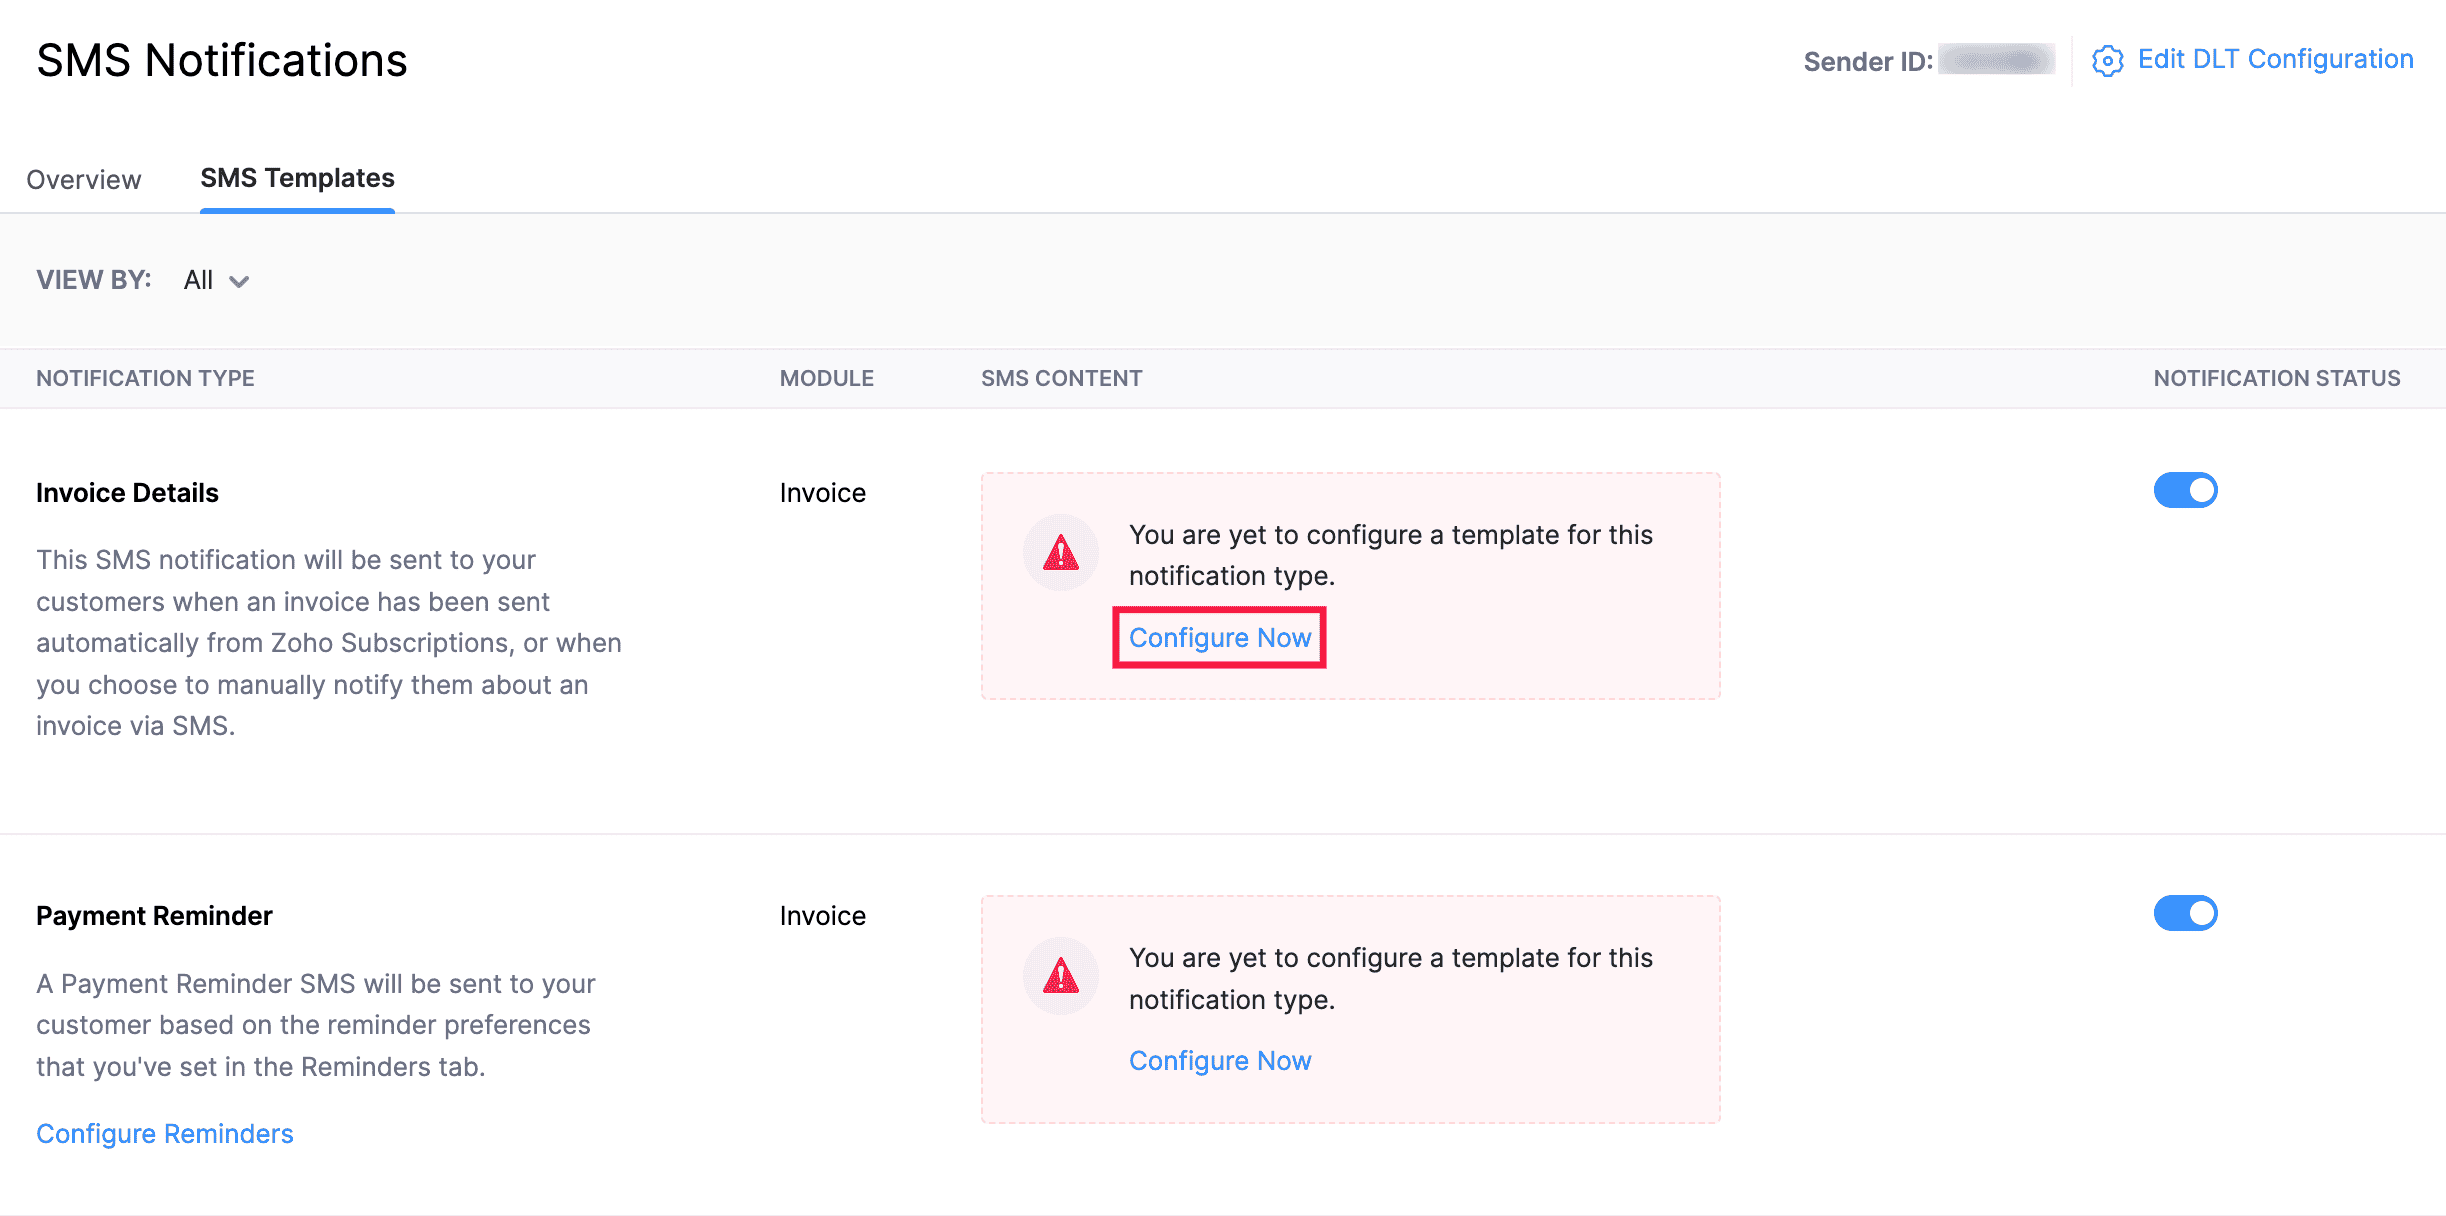The width and height of the screenshot is (2446, 1216).
Task: Click the Invoice module label under Payment Reminder
Action: coord(822,915)
